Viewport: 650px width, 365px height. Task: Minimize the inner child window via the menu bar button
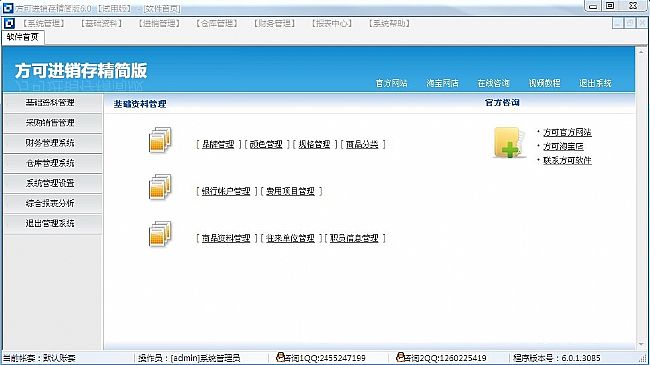pos(618,23)
